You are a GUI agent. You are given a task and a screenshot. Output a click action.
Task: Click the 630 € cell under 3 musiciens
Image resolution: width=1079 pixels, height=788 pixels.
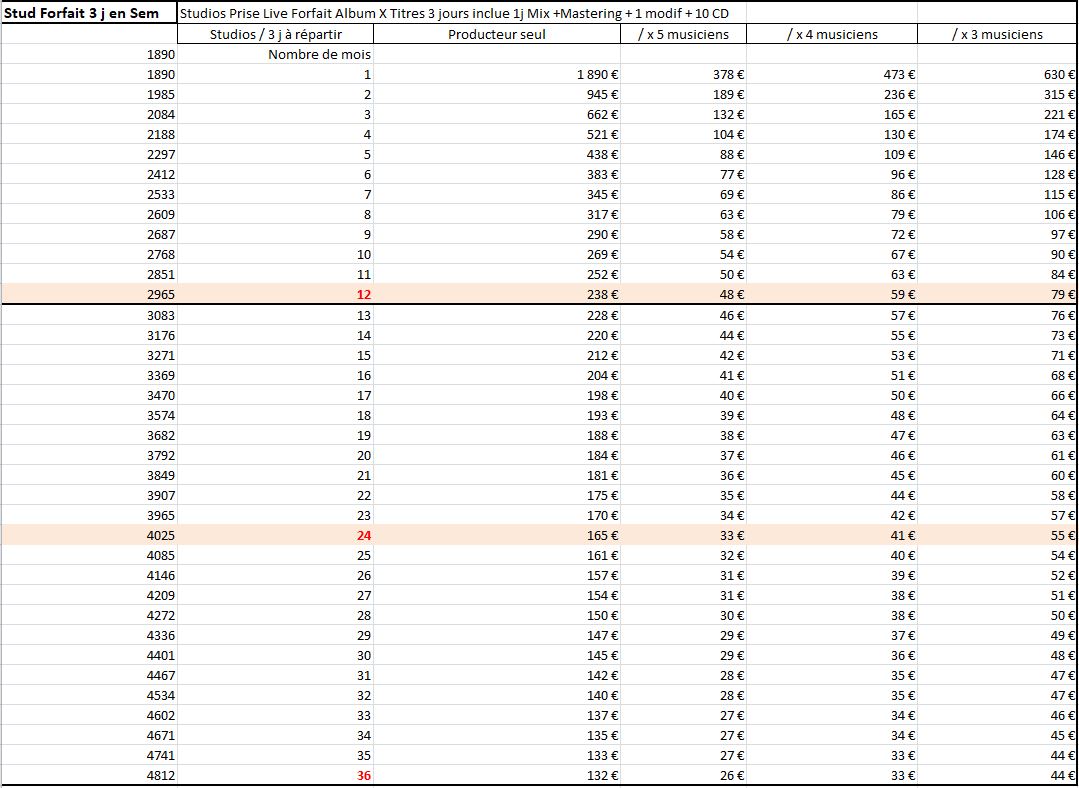coord(1059,74)
